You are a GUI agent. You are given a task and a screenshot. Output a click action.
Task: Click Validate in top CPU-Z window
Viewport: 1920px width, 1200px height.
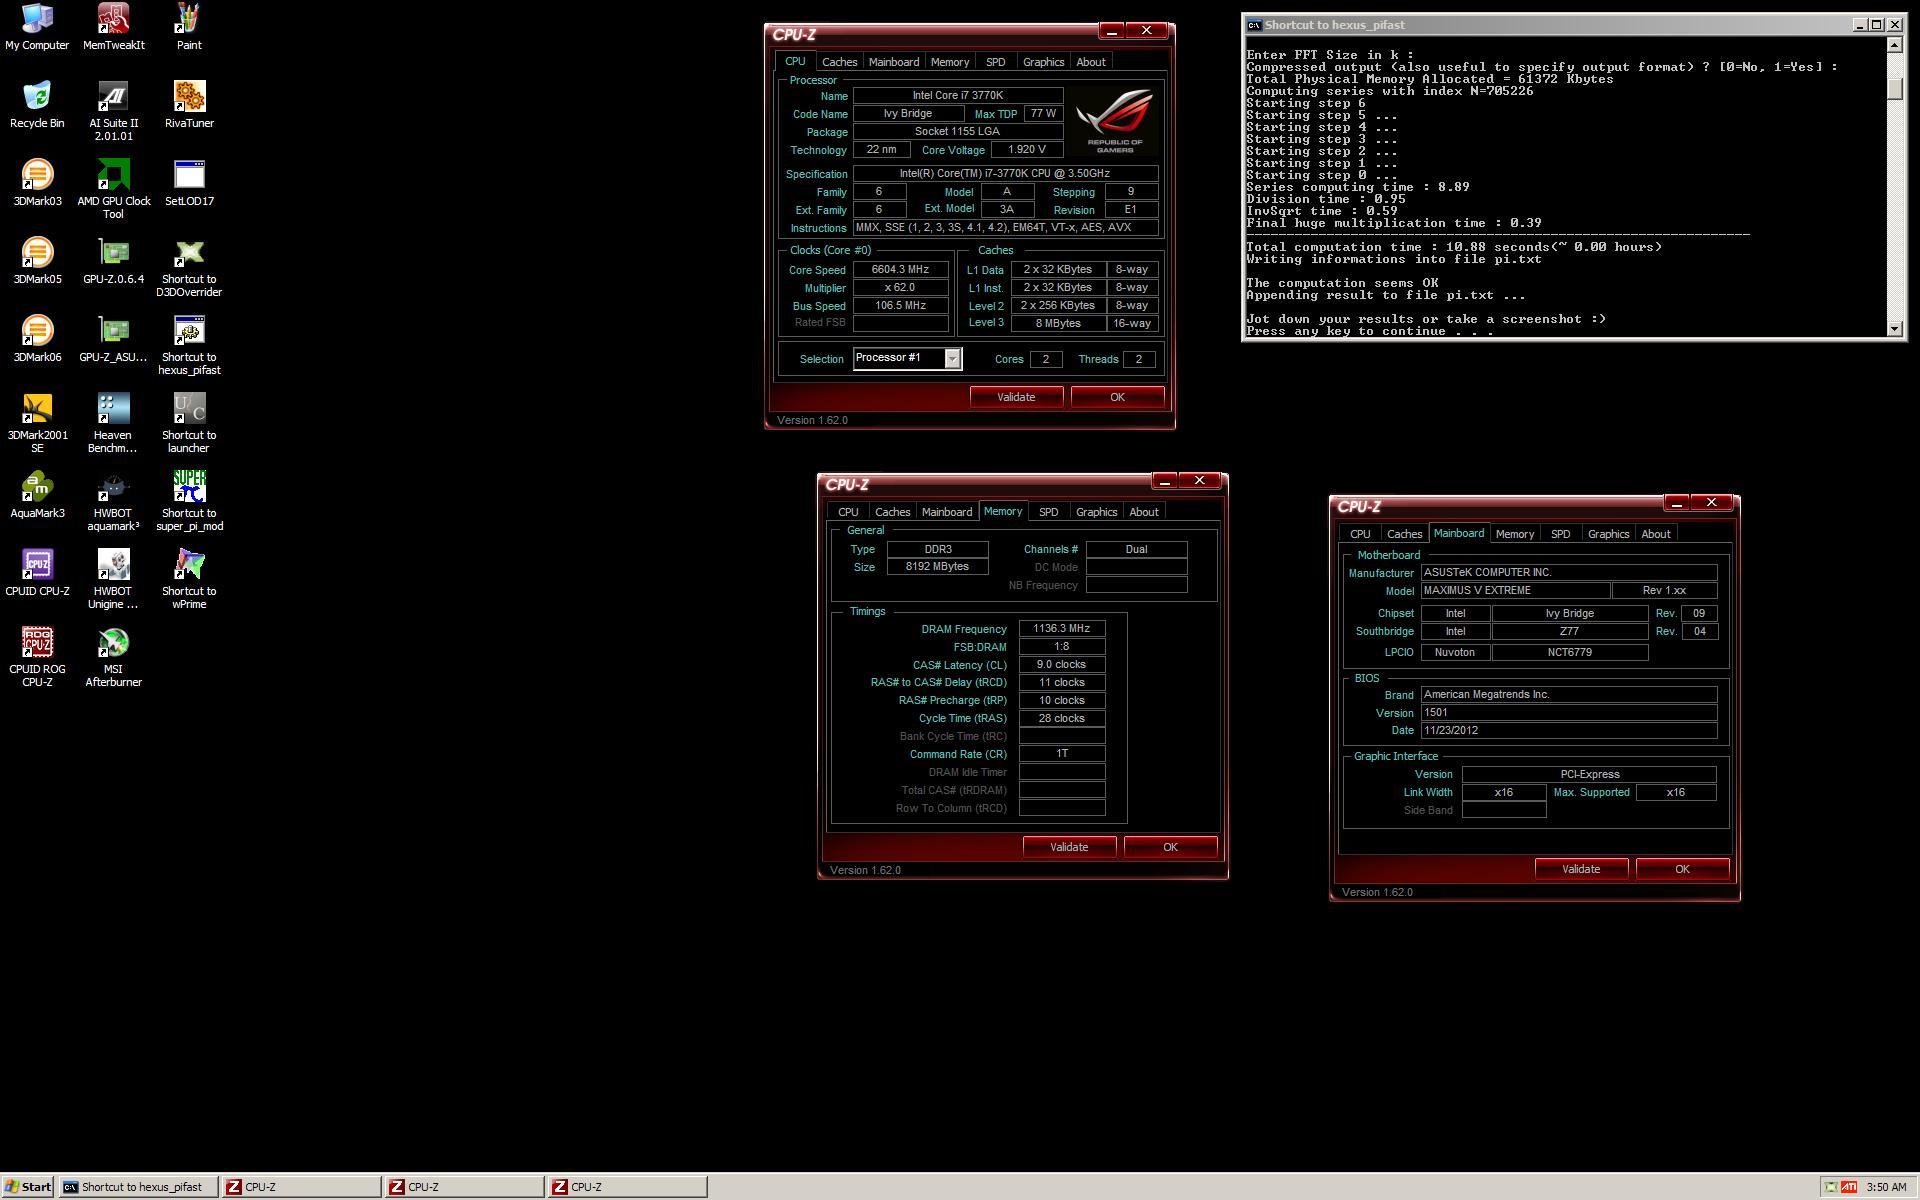(1016, 397)
